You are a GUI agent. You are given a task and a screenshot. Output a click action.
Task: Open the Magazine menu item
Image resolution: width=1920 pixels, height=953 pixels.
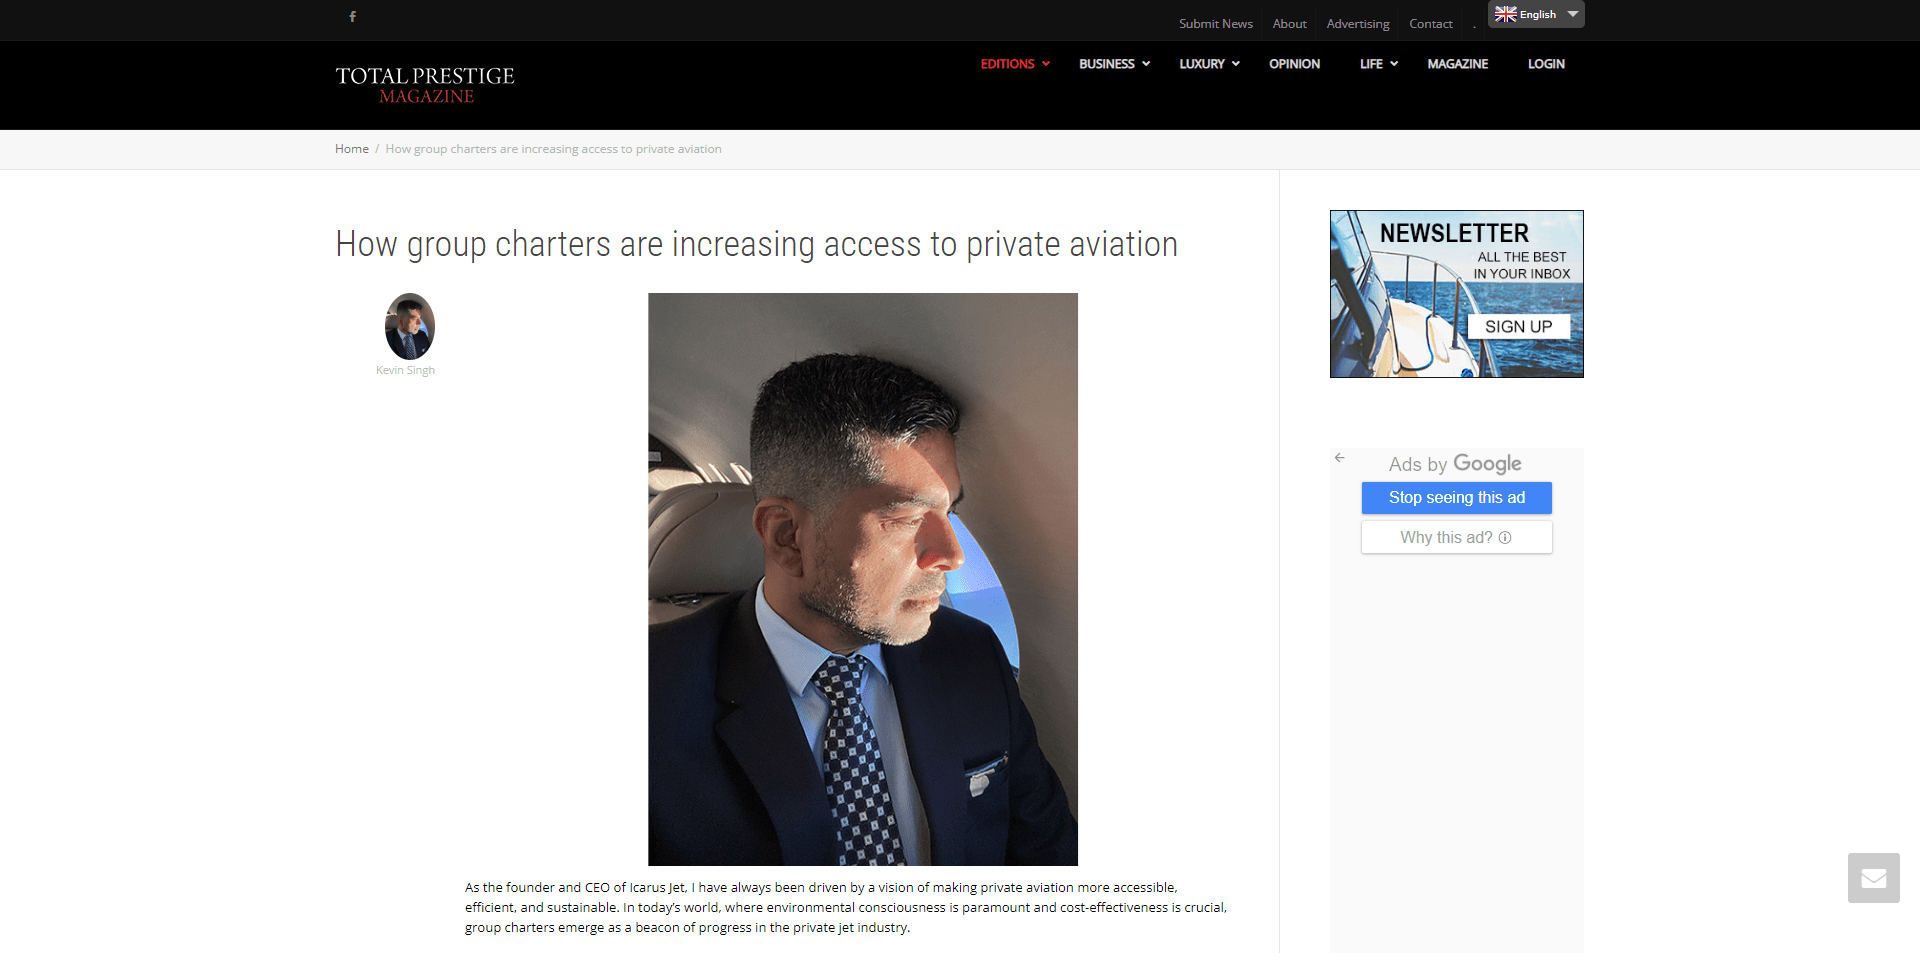(1457, 64)
